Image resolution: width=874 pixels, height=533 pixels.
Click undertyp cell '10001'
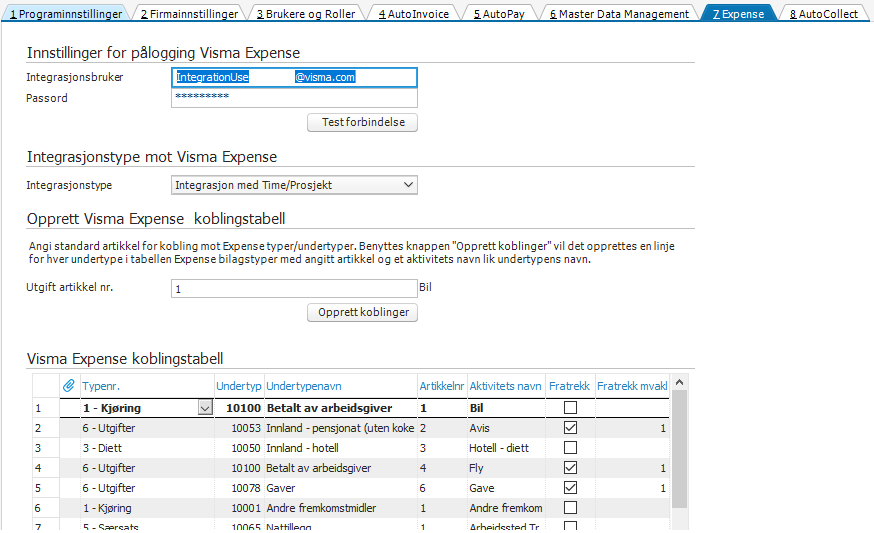point(239,508)
